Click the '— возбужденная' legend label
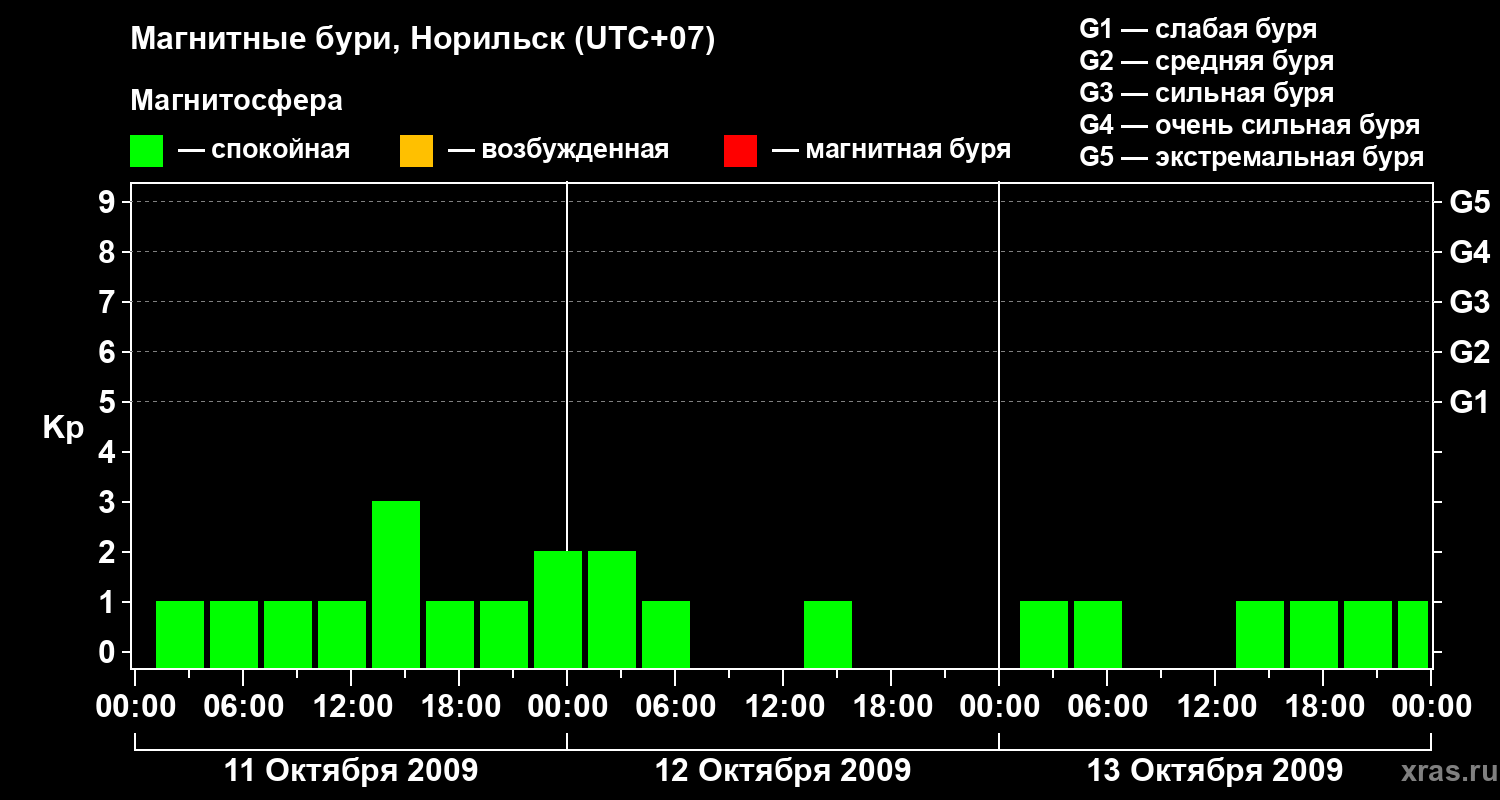This screenshot has height=800, width=1500. pos(558,150)
